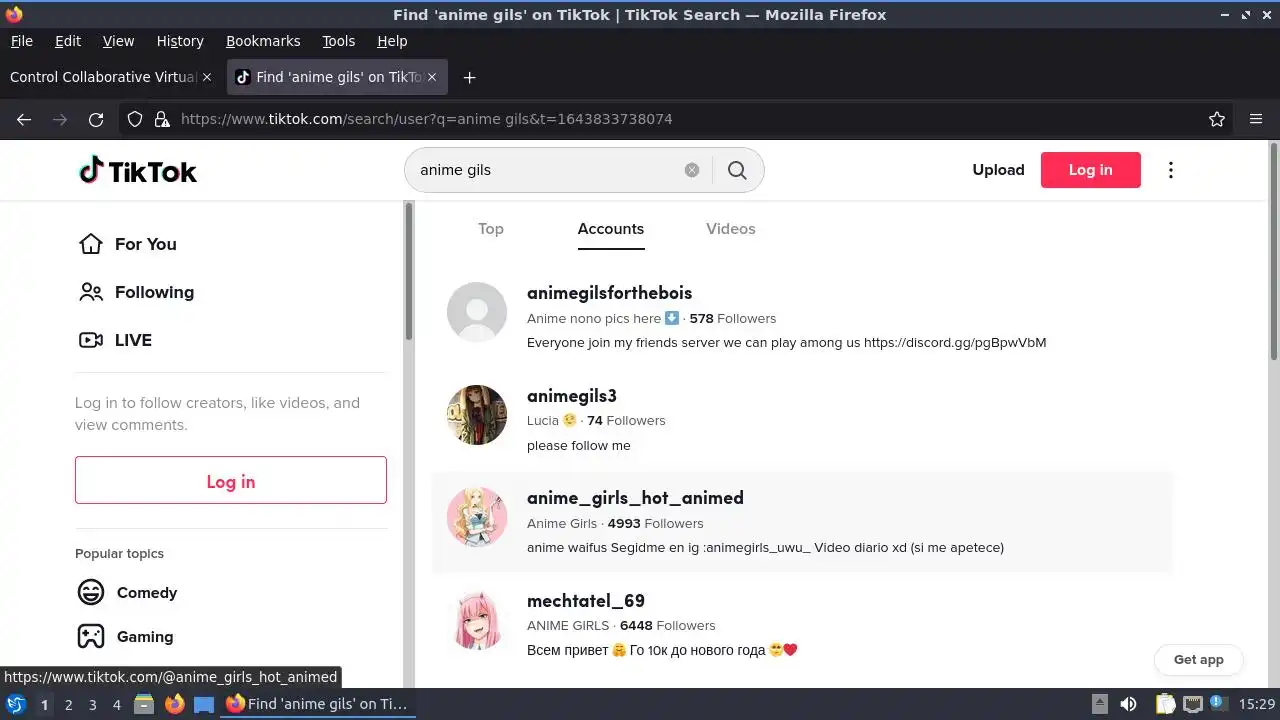
Task: Click the show desktop taskbar icon
Action: tap(204, 704)
